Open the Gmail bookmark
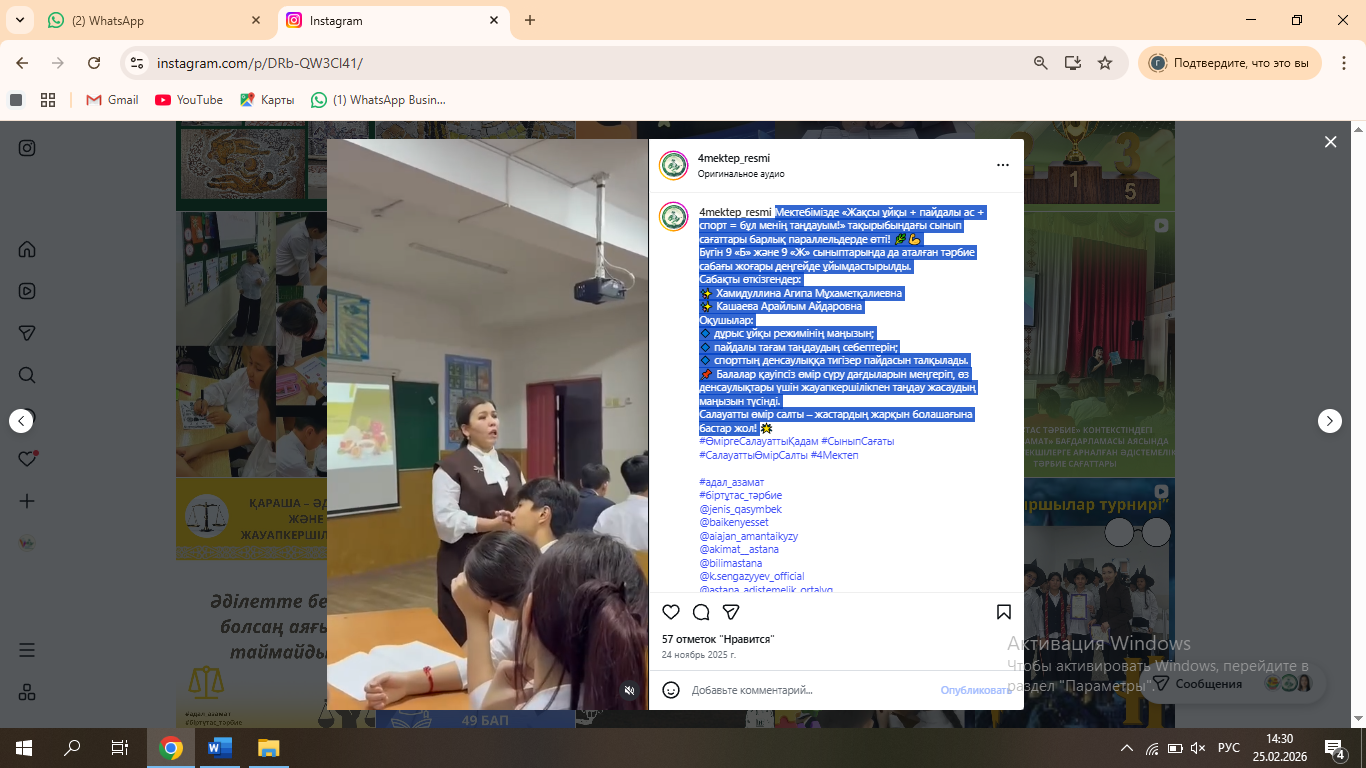Image resolution: width=1366 pixels, height=768 pixels. 112,100
